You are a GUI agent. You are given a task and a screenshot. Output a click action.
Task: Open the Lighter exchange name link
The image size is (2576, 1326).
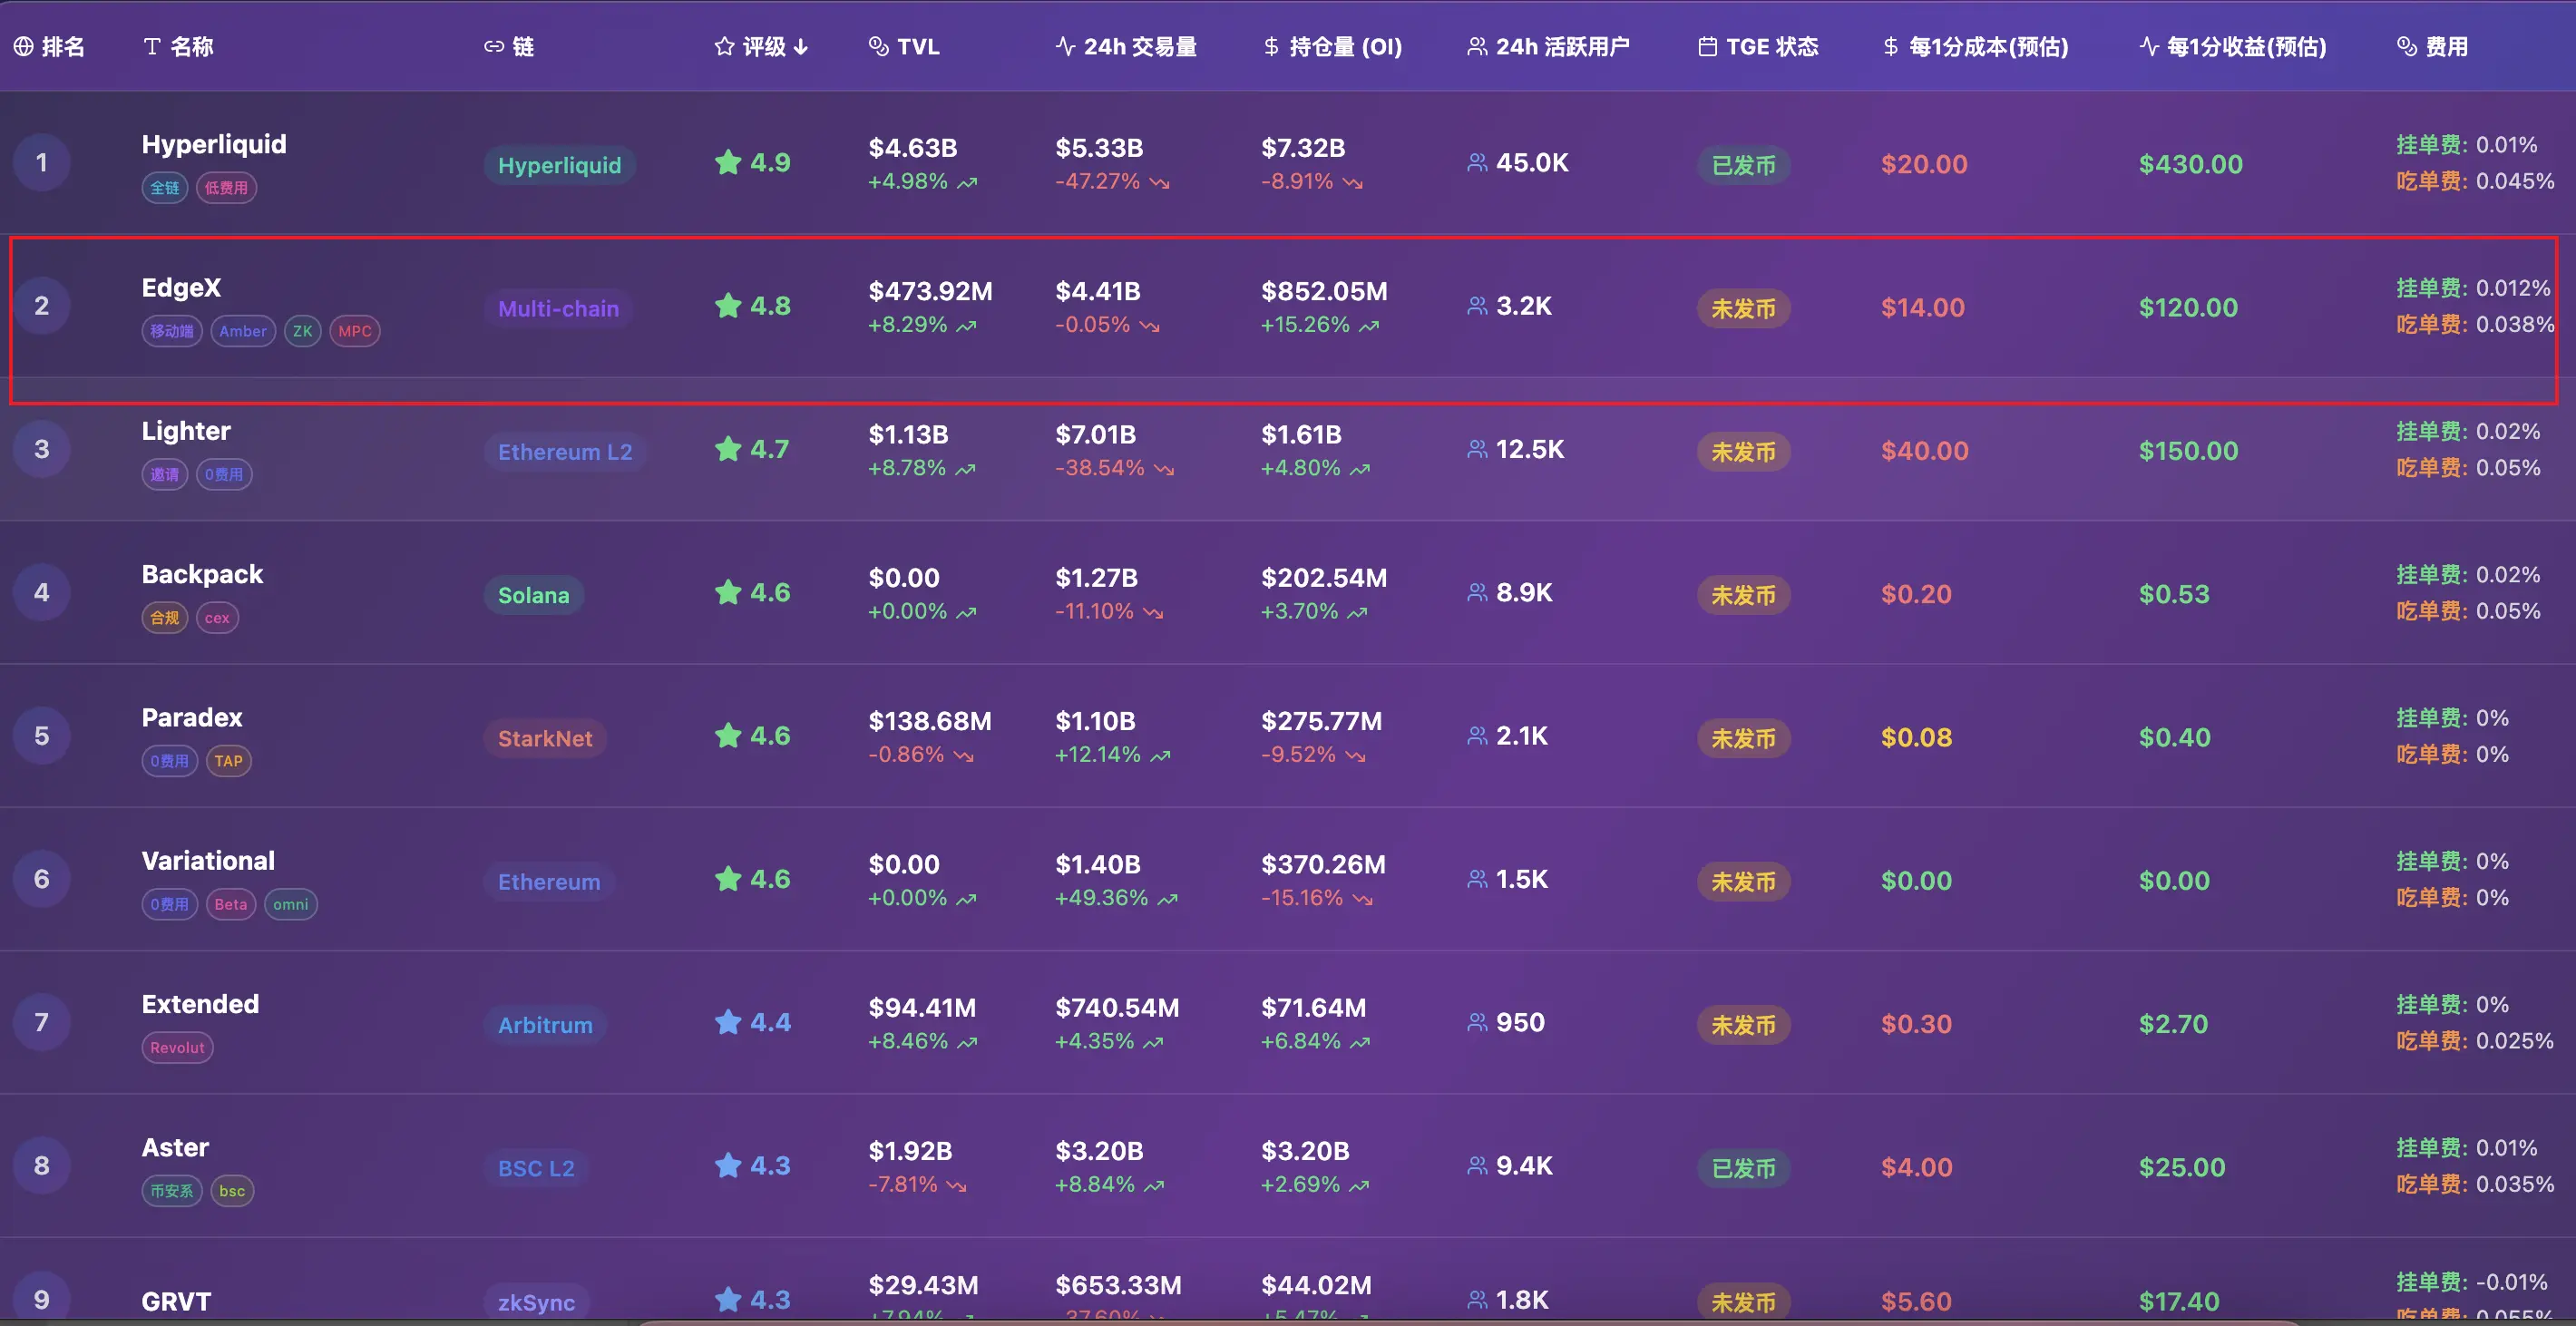click(186, 431)
